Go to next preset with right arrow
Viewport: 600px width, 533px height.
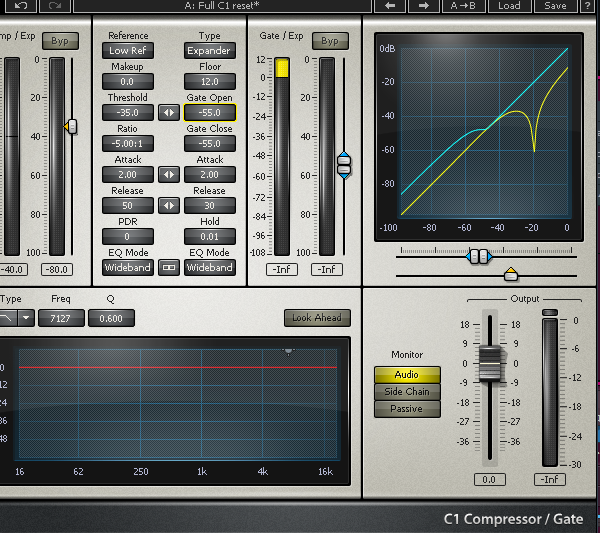pyautogui.click(x=424, y=5)
